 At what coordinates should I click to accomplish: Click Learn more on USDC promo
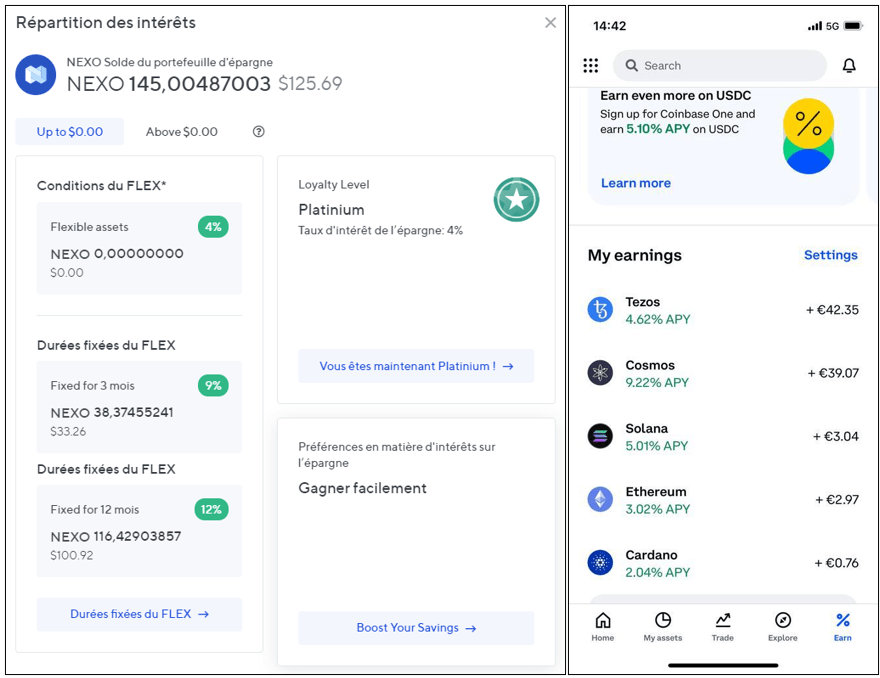coord(636,183)
